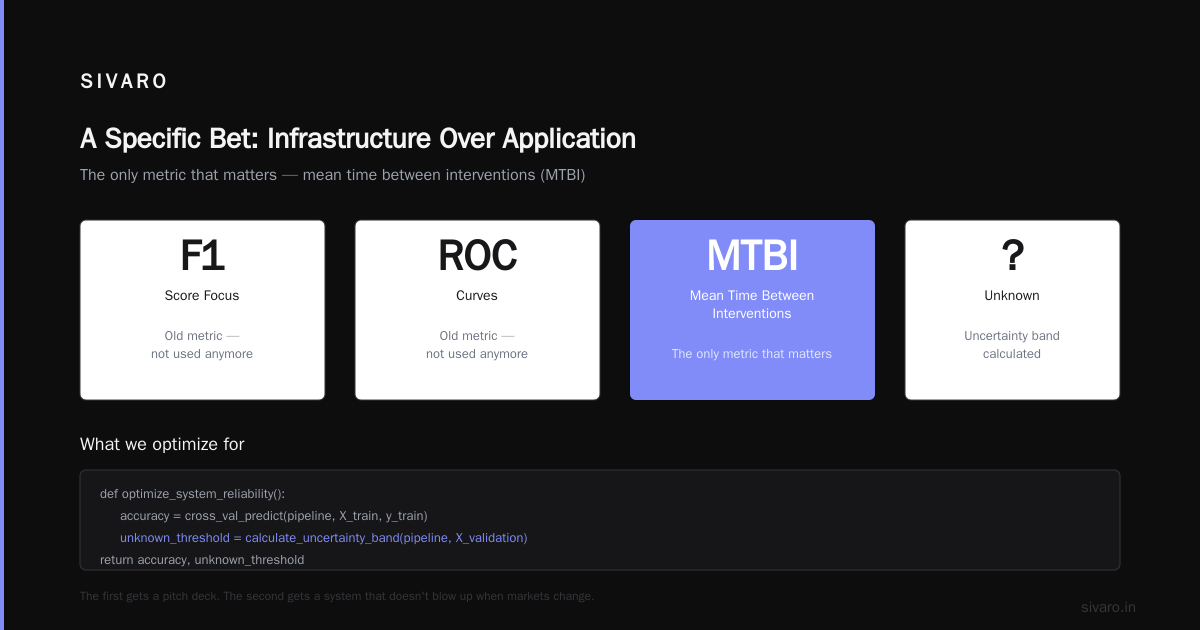Click 'The only metric that matters' card text

click(x=752, y=354)
